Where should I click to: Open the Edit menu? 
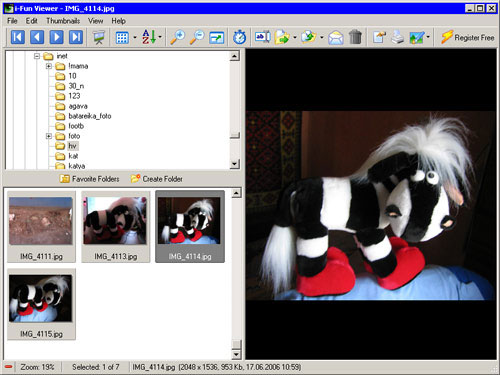32,21
